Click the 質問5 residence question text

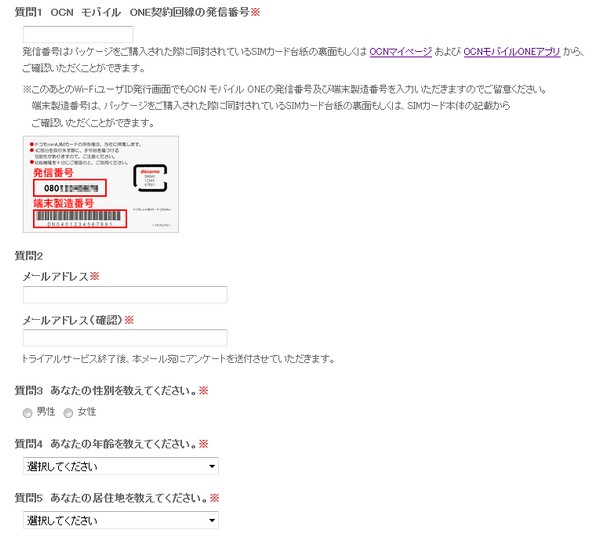click(117, 498)
